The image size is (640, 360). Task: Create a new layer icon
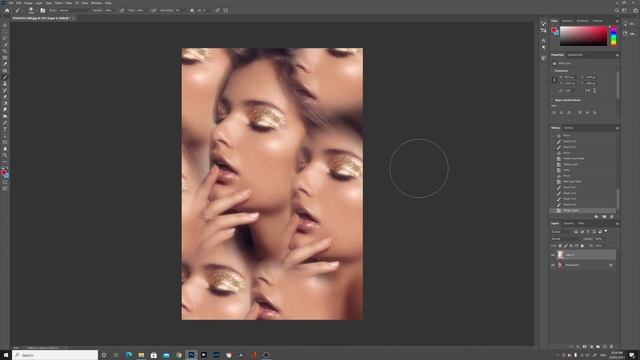coord(604,347)
